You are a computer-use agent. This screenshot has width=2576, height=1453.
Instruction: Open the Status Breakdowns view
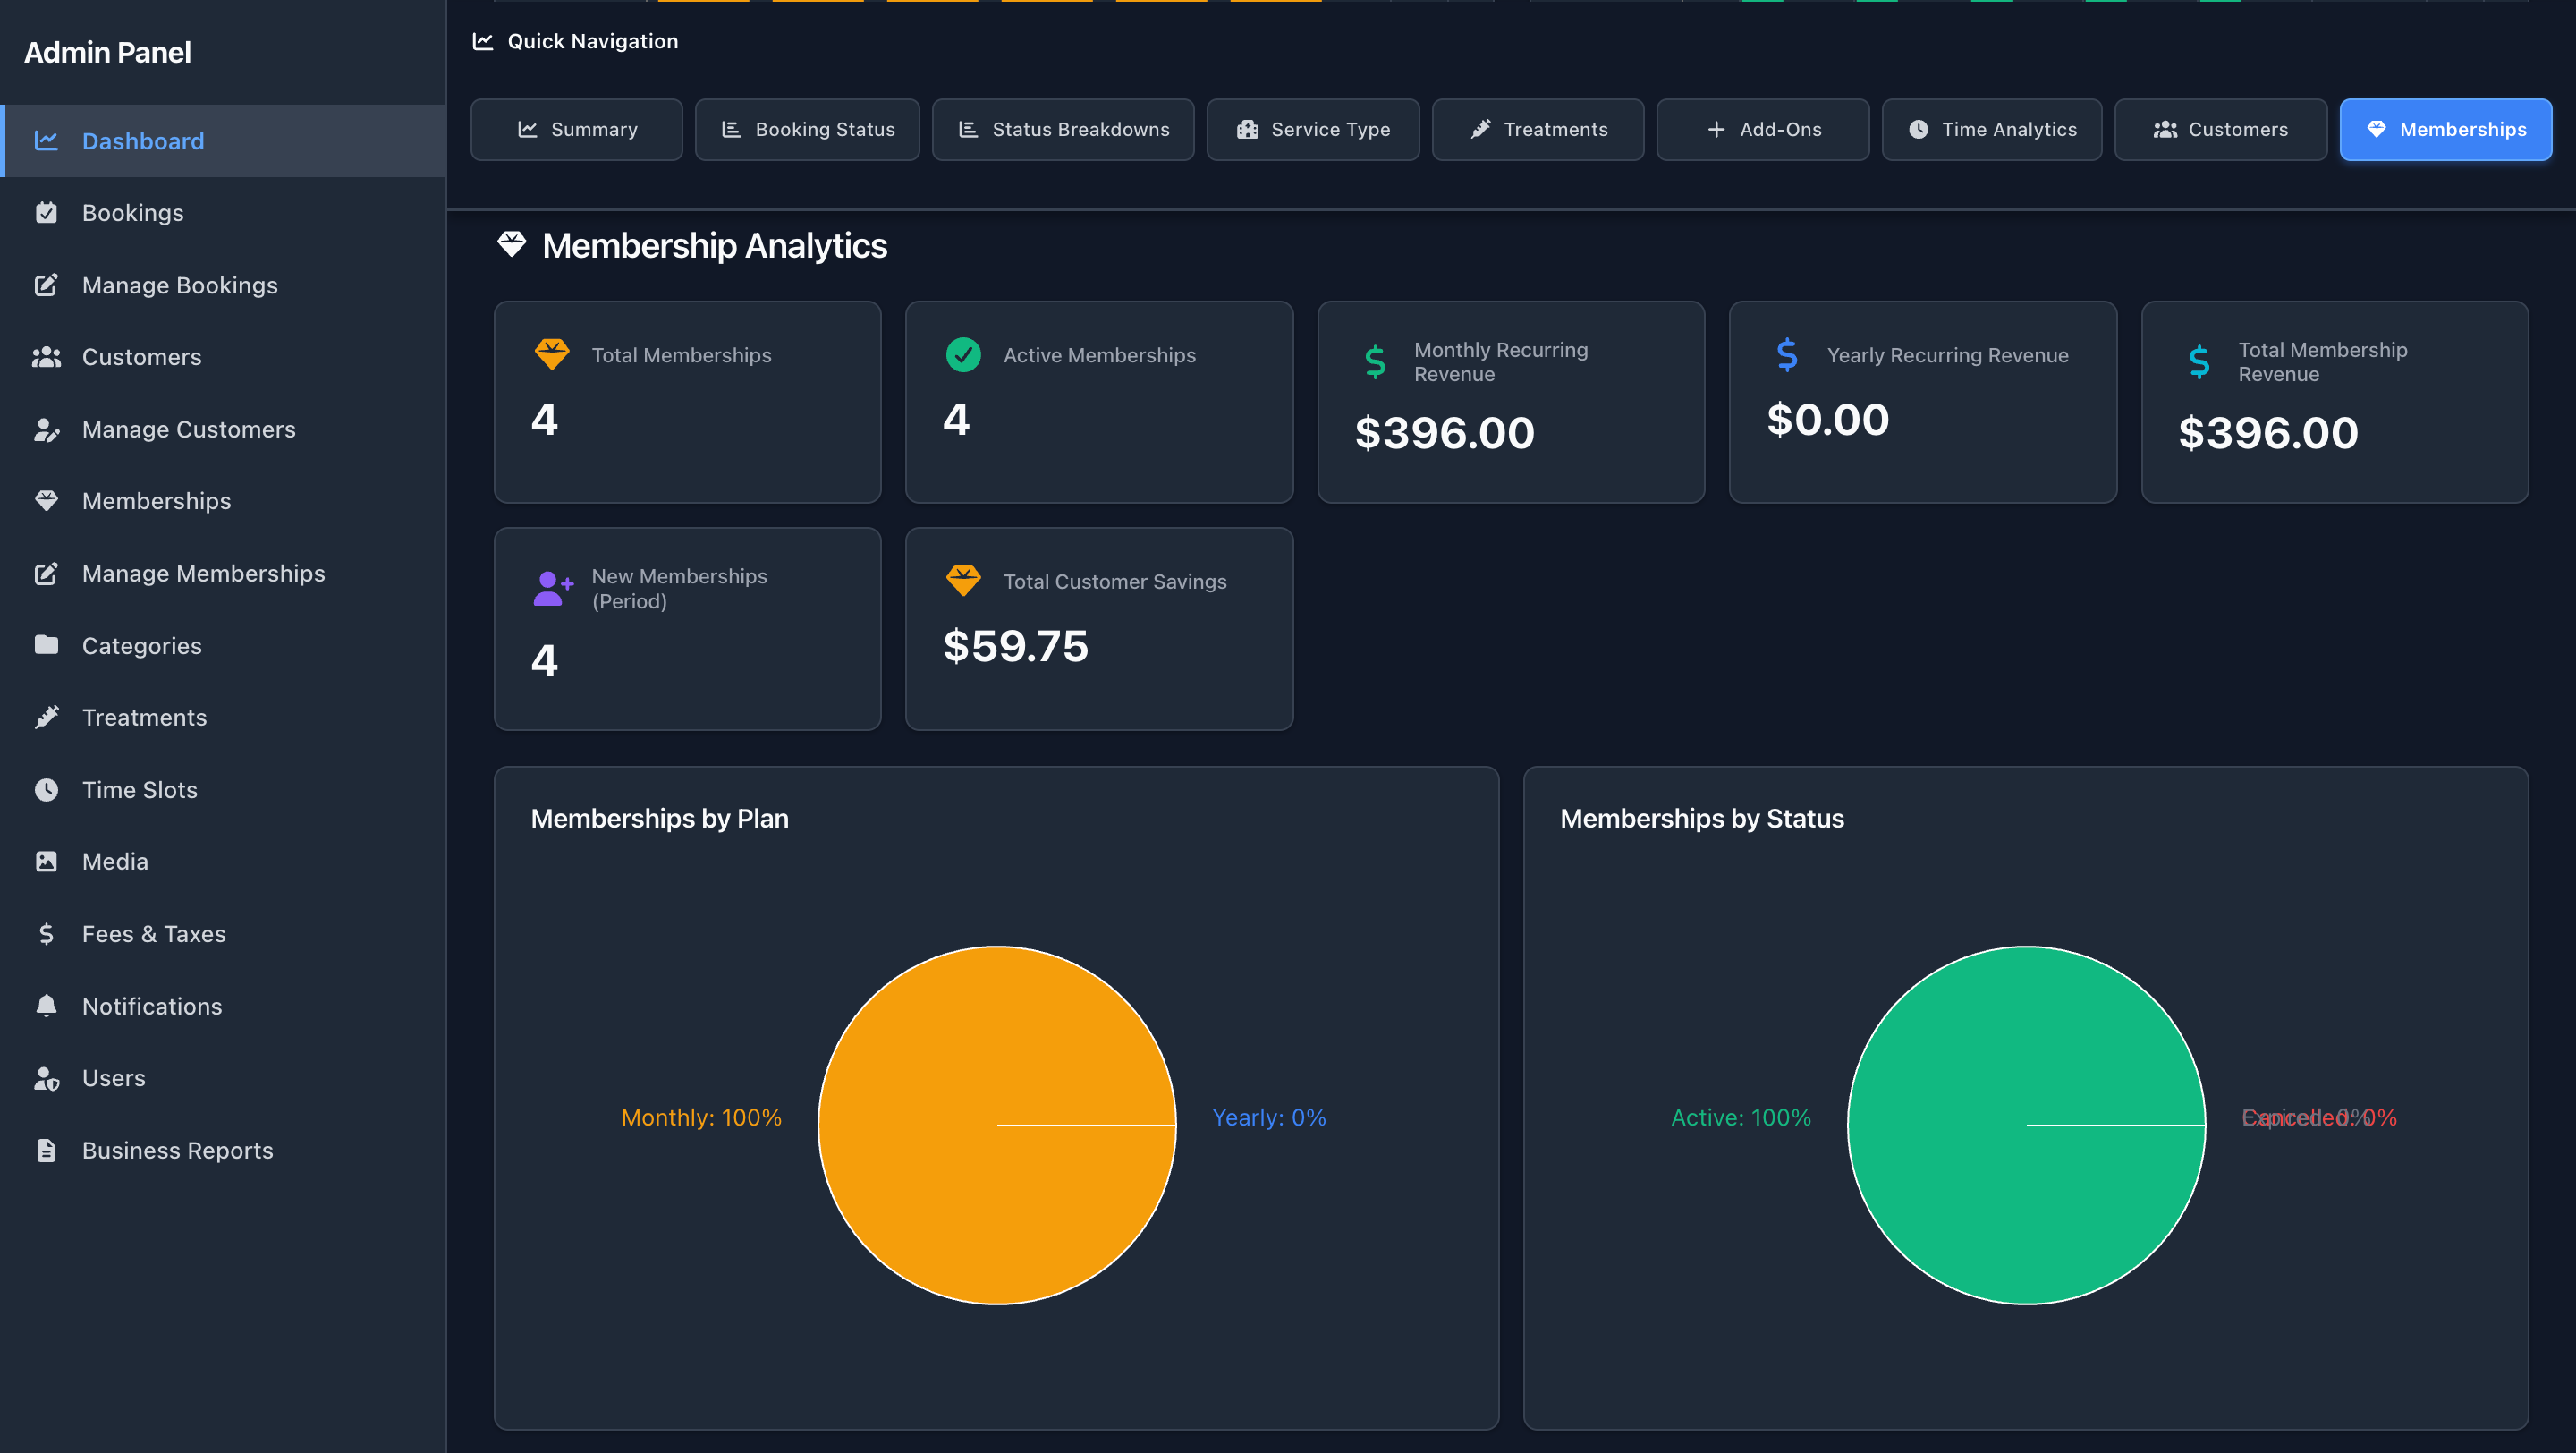click(1062, 129)
